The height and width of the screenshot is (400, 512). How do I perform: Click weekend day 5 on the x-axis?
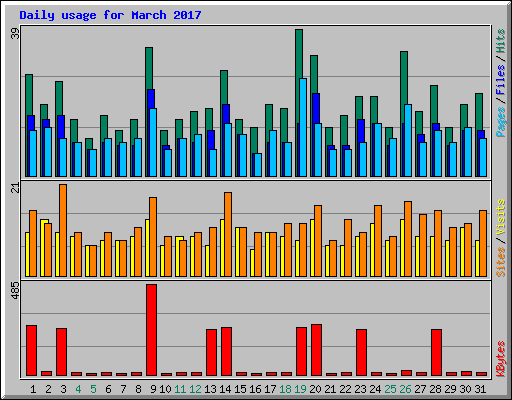(93, 389)
